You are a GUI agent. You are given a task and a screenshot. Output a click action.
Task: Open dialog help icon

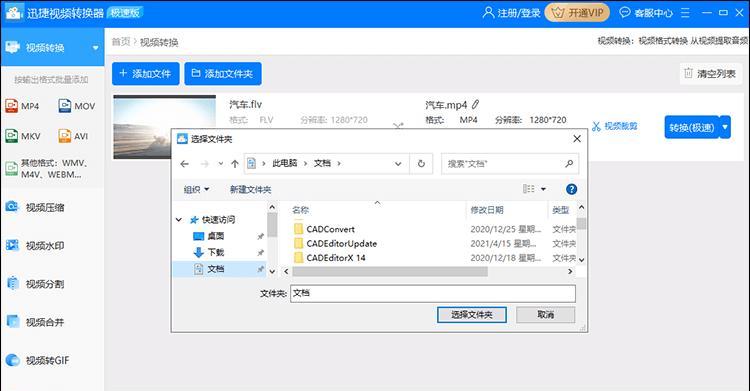tap(571, 189)
